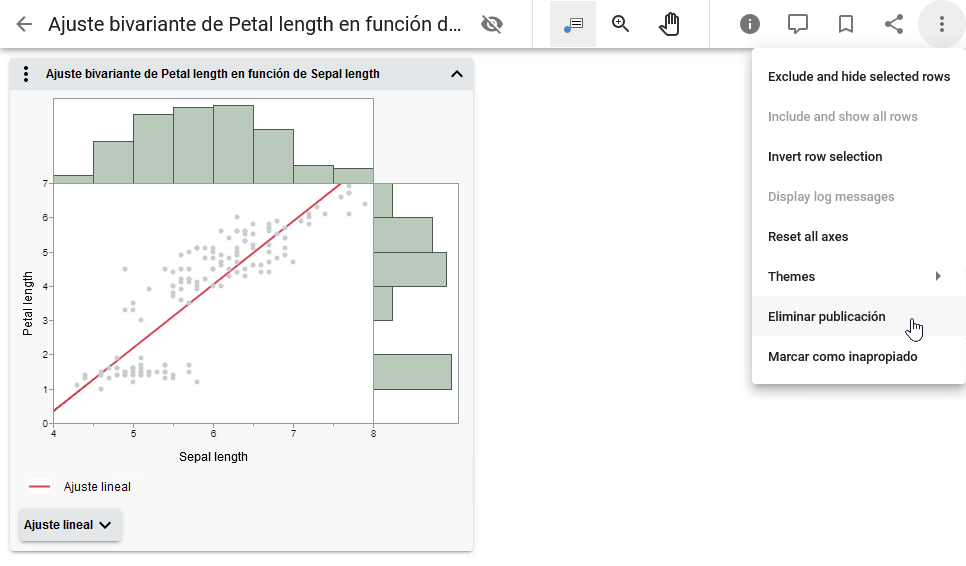Click the red Ajuste lineal legend swatch
The image size is (966, 566).
(40, 487)
